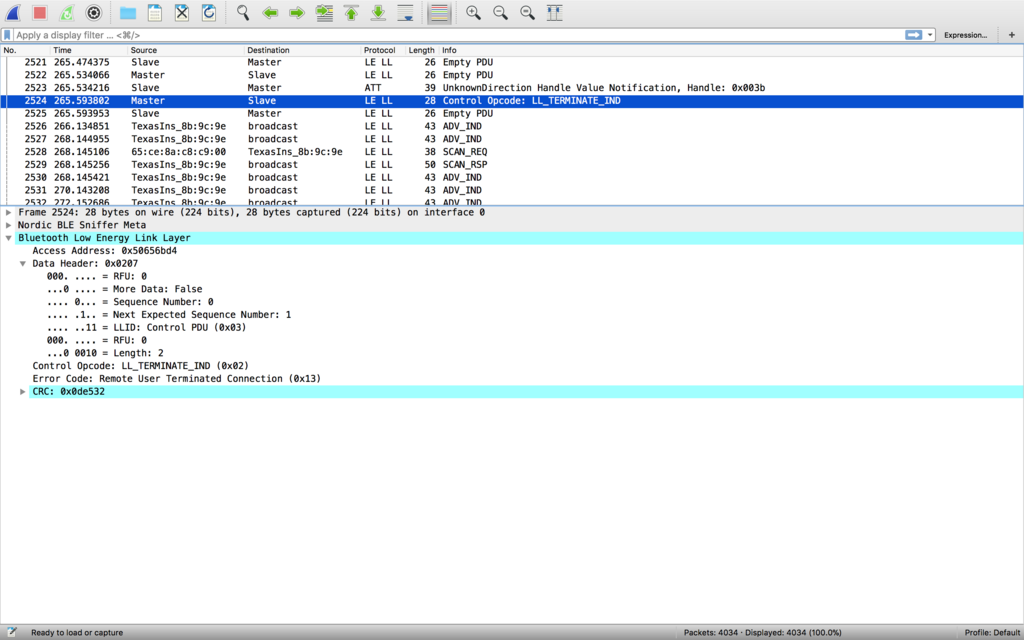Screen dimensions: 1024x640
Task: Select packet 2530 ADV_IND row
Action: coord(512,178)
